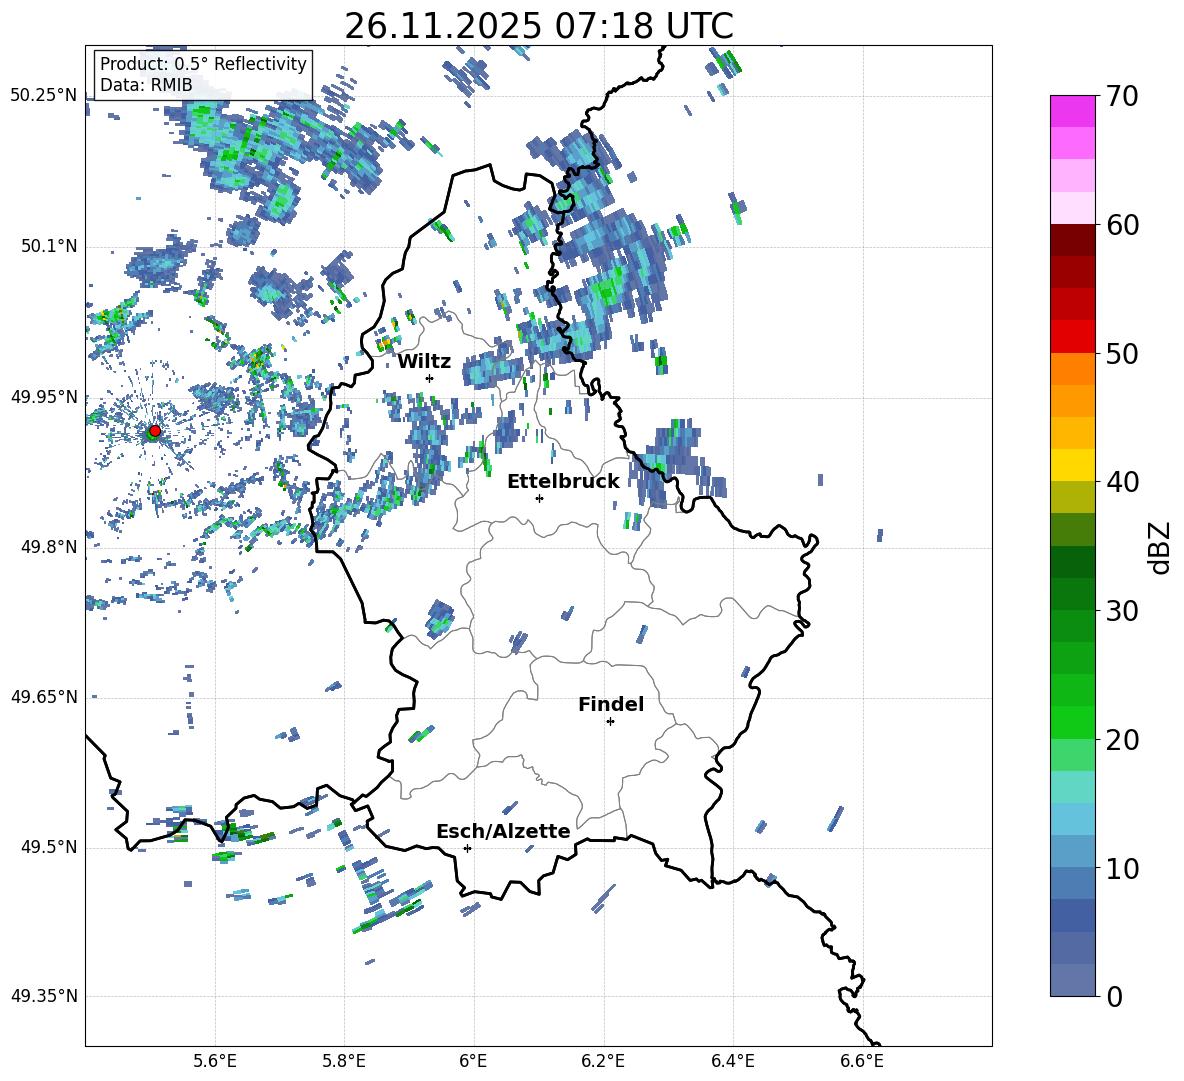
Task: Click the Esch/Alzette station cross marker
Action: 467,848
